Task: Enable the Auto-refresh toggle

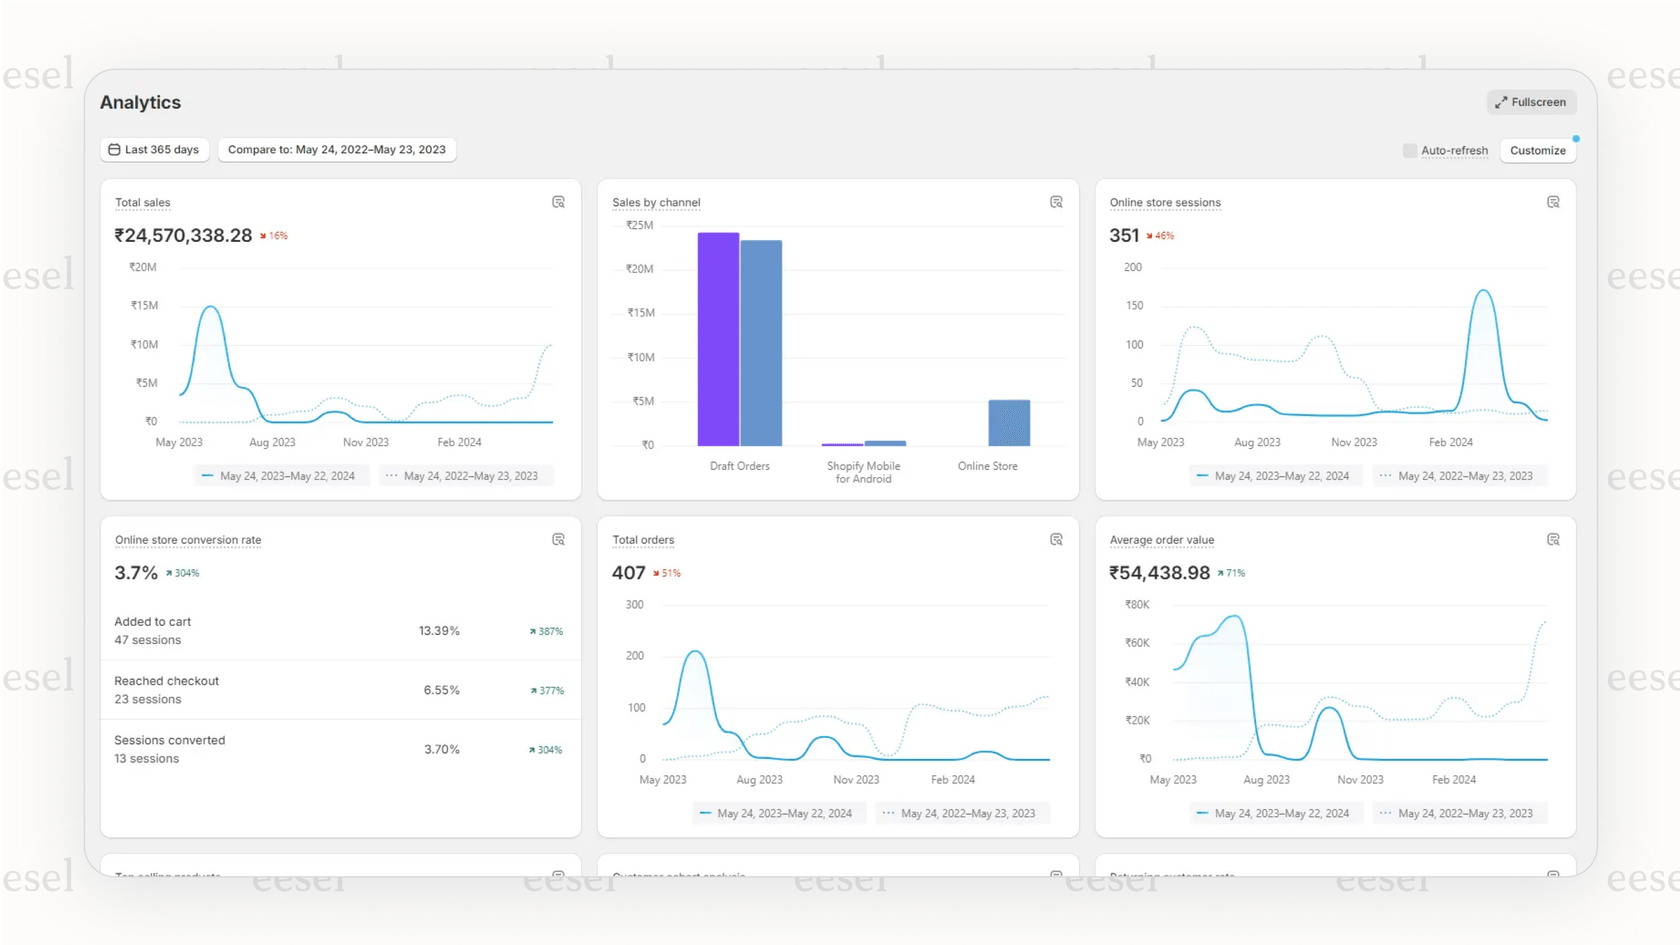Action: point(1409,150)
